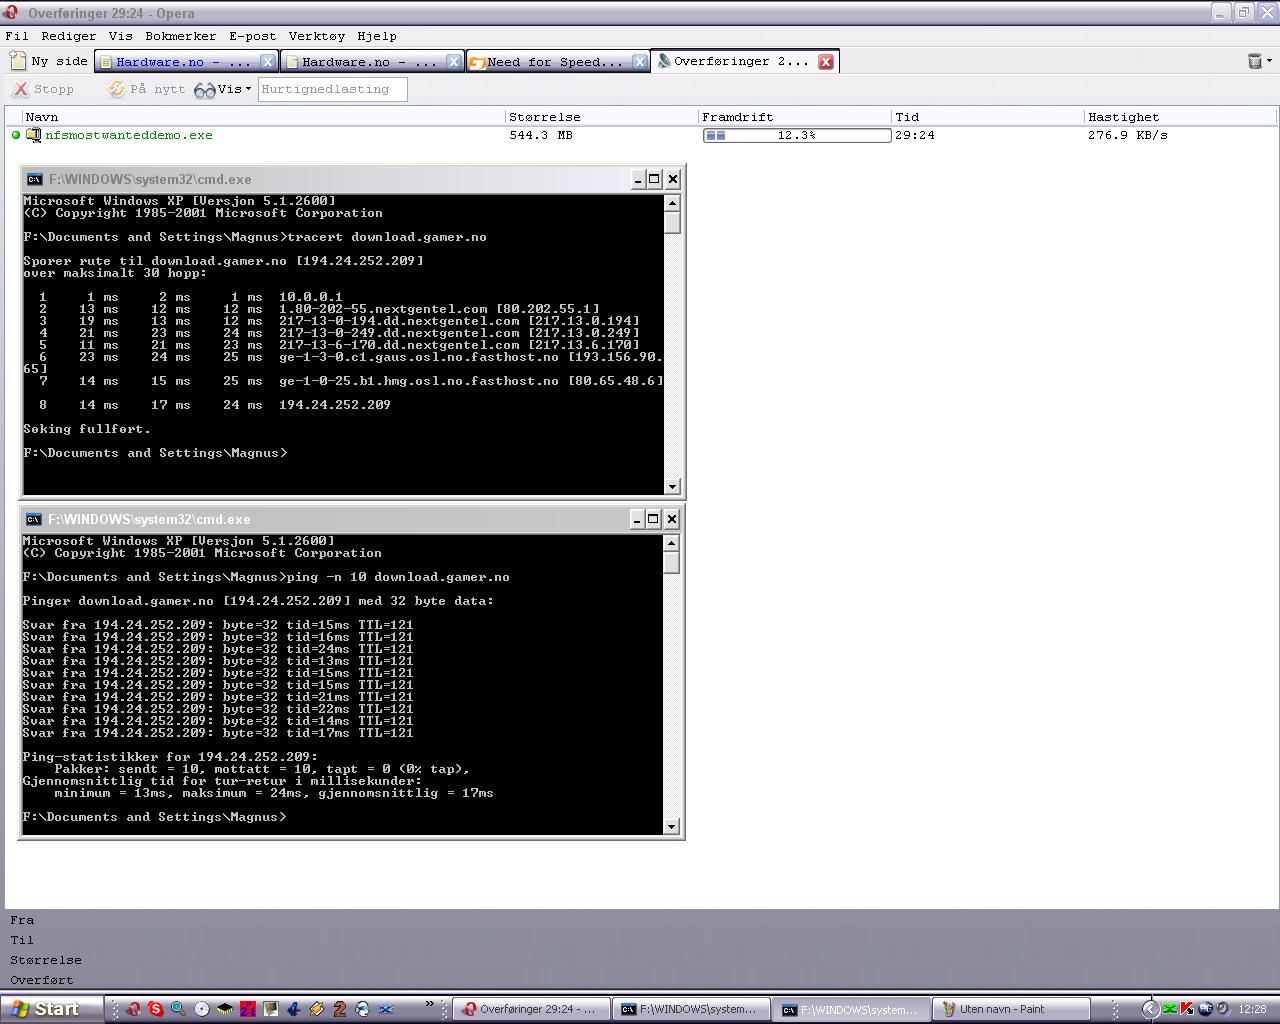Screen dimensions: 1280x1024
Task: Switch to Overføringer taskbar button
Action: (531, 1009)
